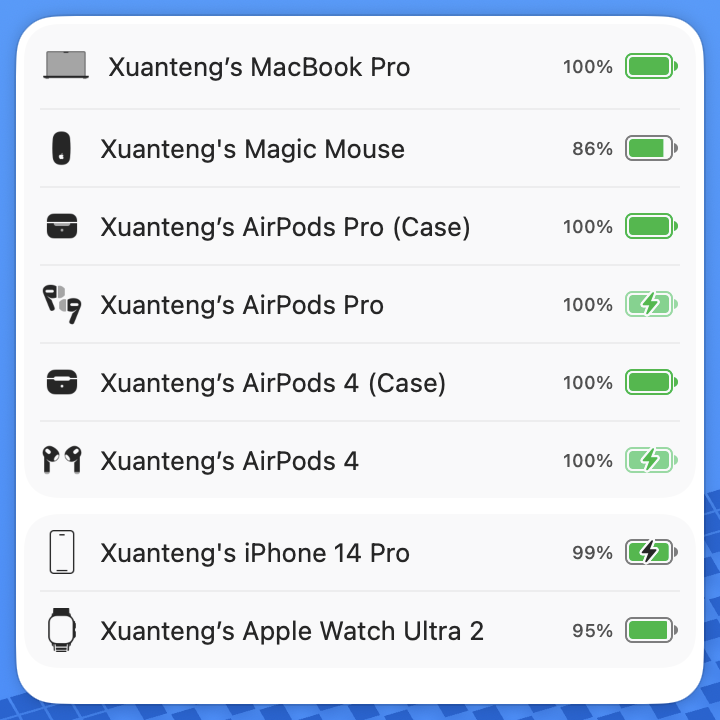The height and width of the screenshot is (720, 720).
Task: Click the Magic Mouse 86% percentage
Action: (592, 149)
